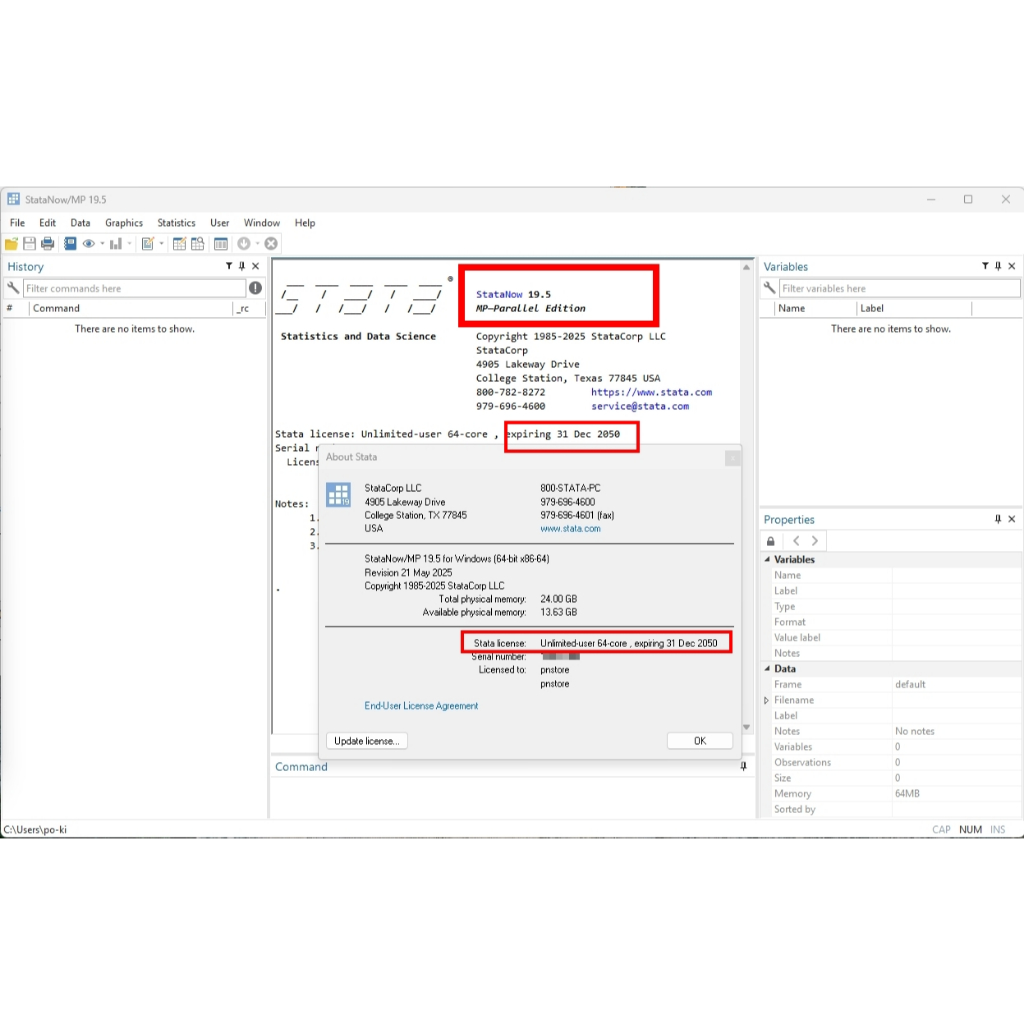This screenshot has height=1024, width=1024.
Task: Open the Data Editor (Browse) icon
Action: [x=198, y=244]
